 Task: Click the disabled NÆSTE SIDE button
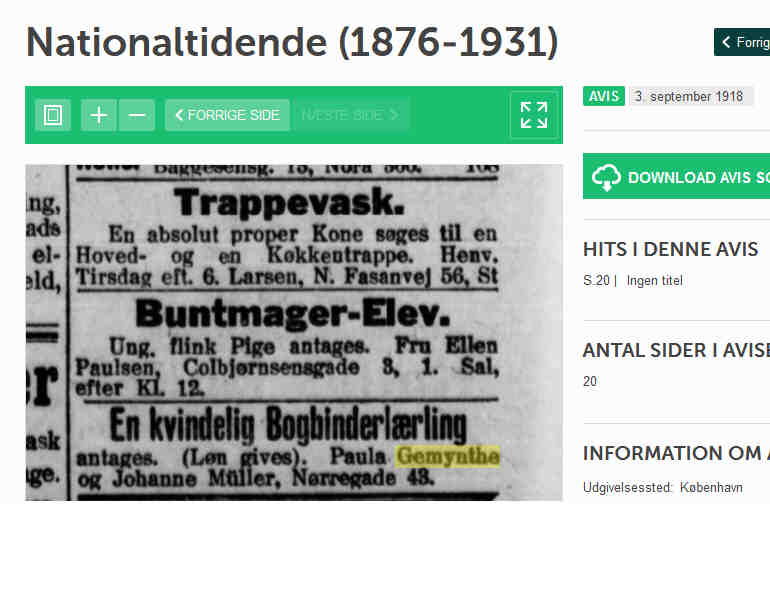coord(350,115)
